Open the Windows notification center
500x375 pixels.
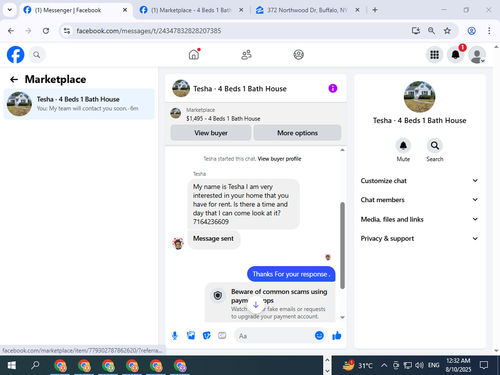[x=484, y=365]
